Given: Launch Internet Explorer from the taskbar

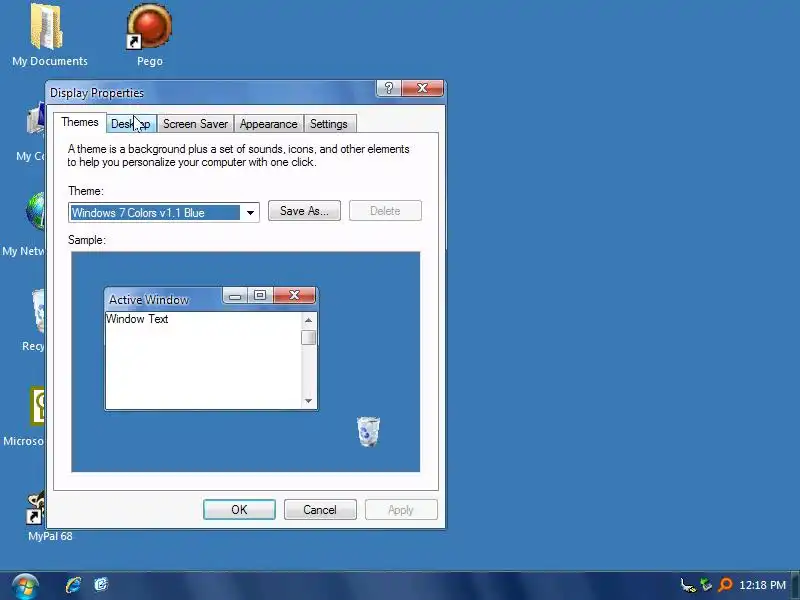Looking at the screenshot, I should tap(73, 585).
